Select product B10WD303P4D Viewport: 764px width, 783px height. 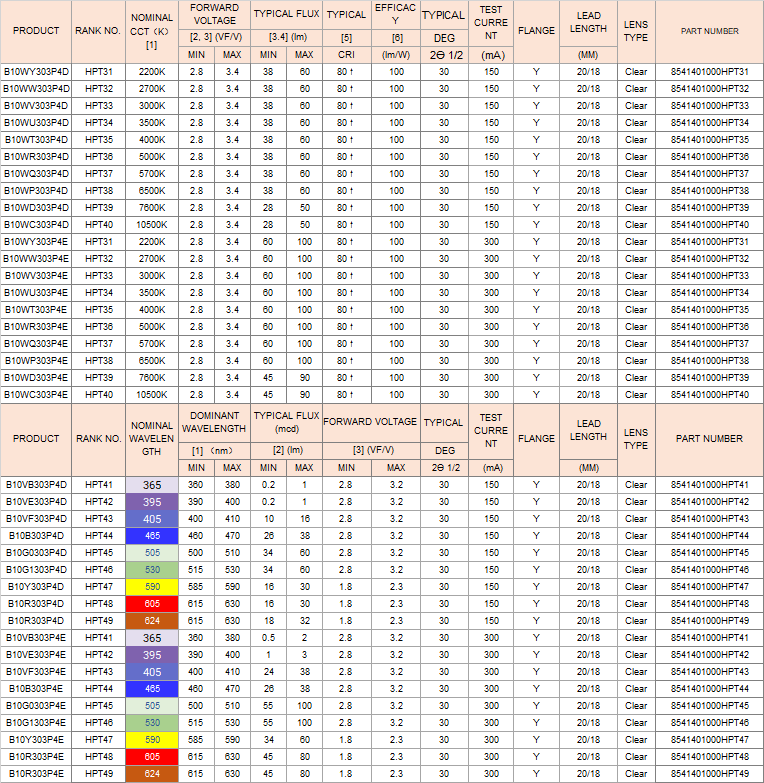[x=36, y=208]
